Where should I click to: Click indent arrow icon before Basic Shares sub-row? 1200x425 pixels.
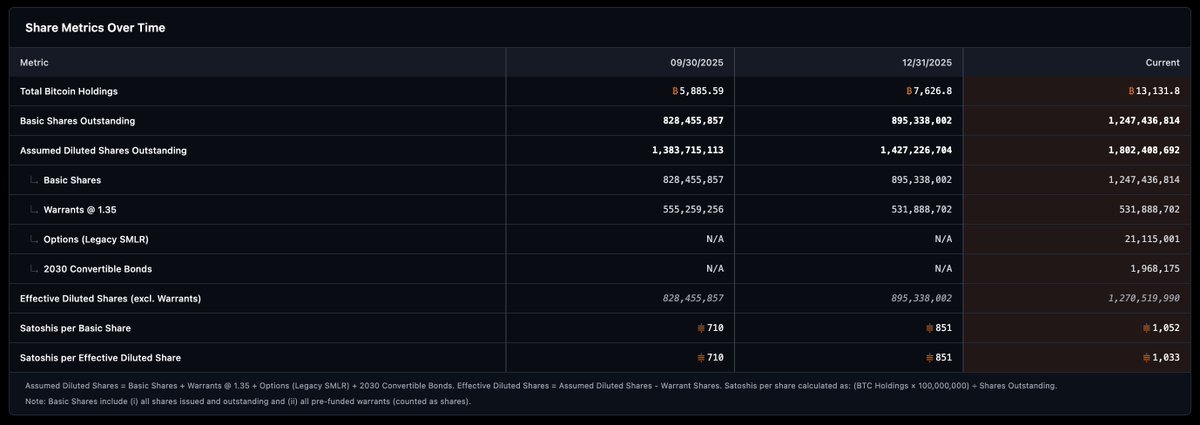33,180
